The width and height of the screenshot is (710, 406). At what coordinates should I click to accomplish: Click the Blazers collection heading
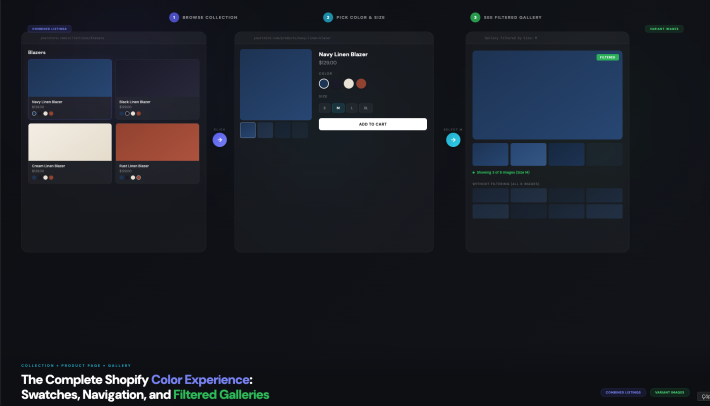pyautogui.click(x=37, y=53)
